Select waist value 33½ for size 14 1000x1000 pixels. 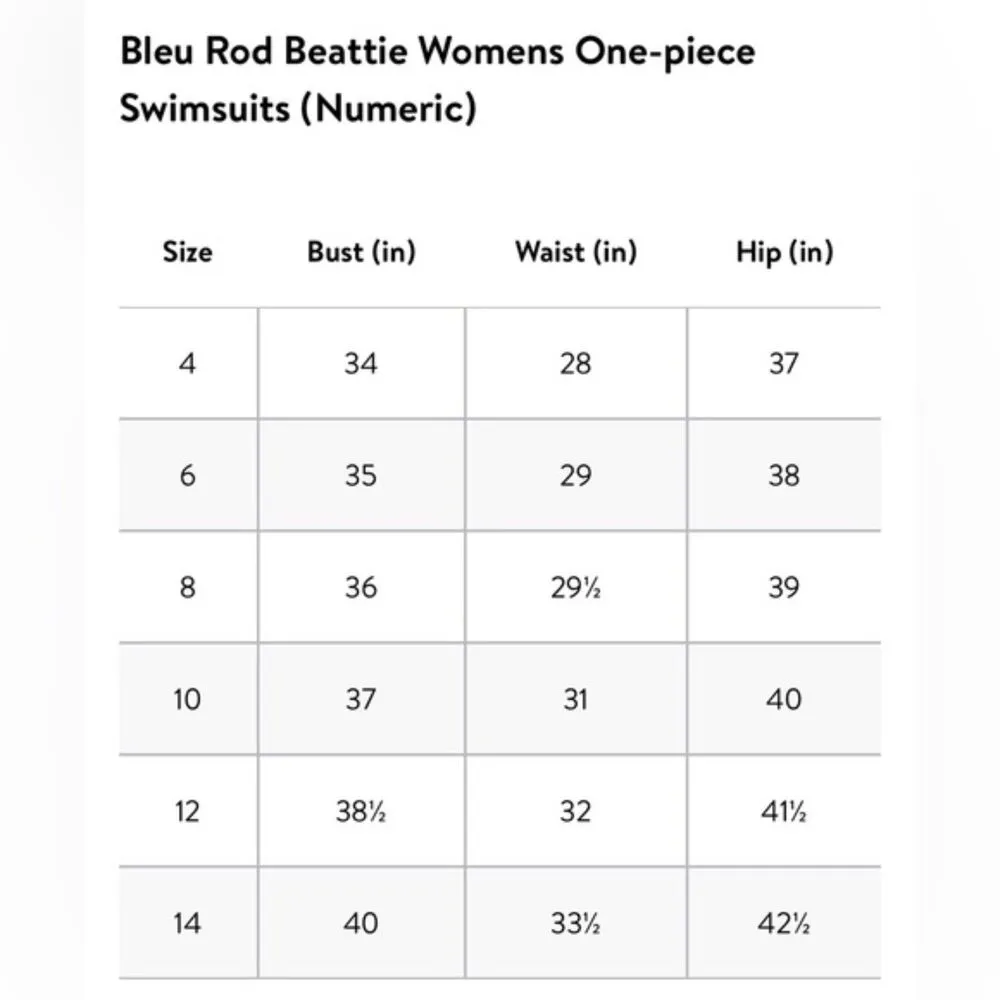[576, 923]
